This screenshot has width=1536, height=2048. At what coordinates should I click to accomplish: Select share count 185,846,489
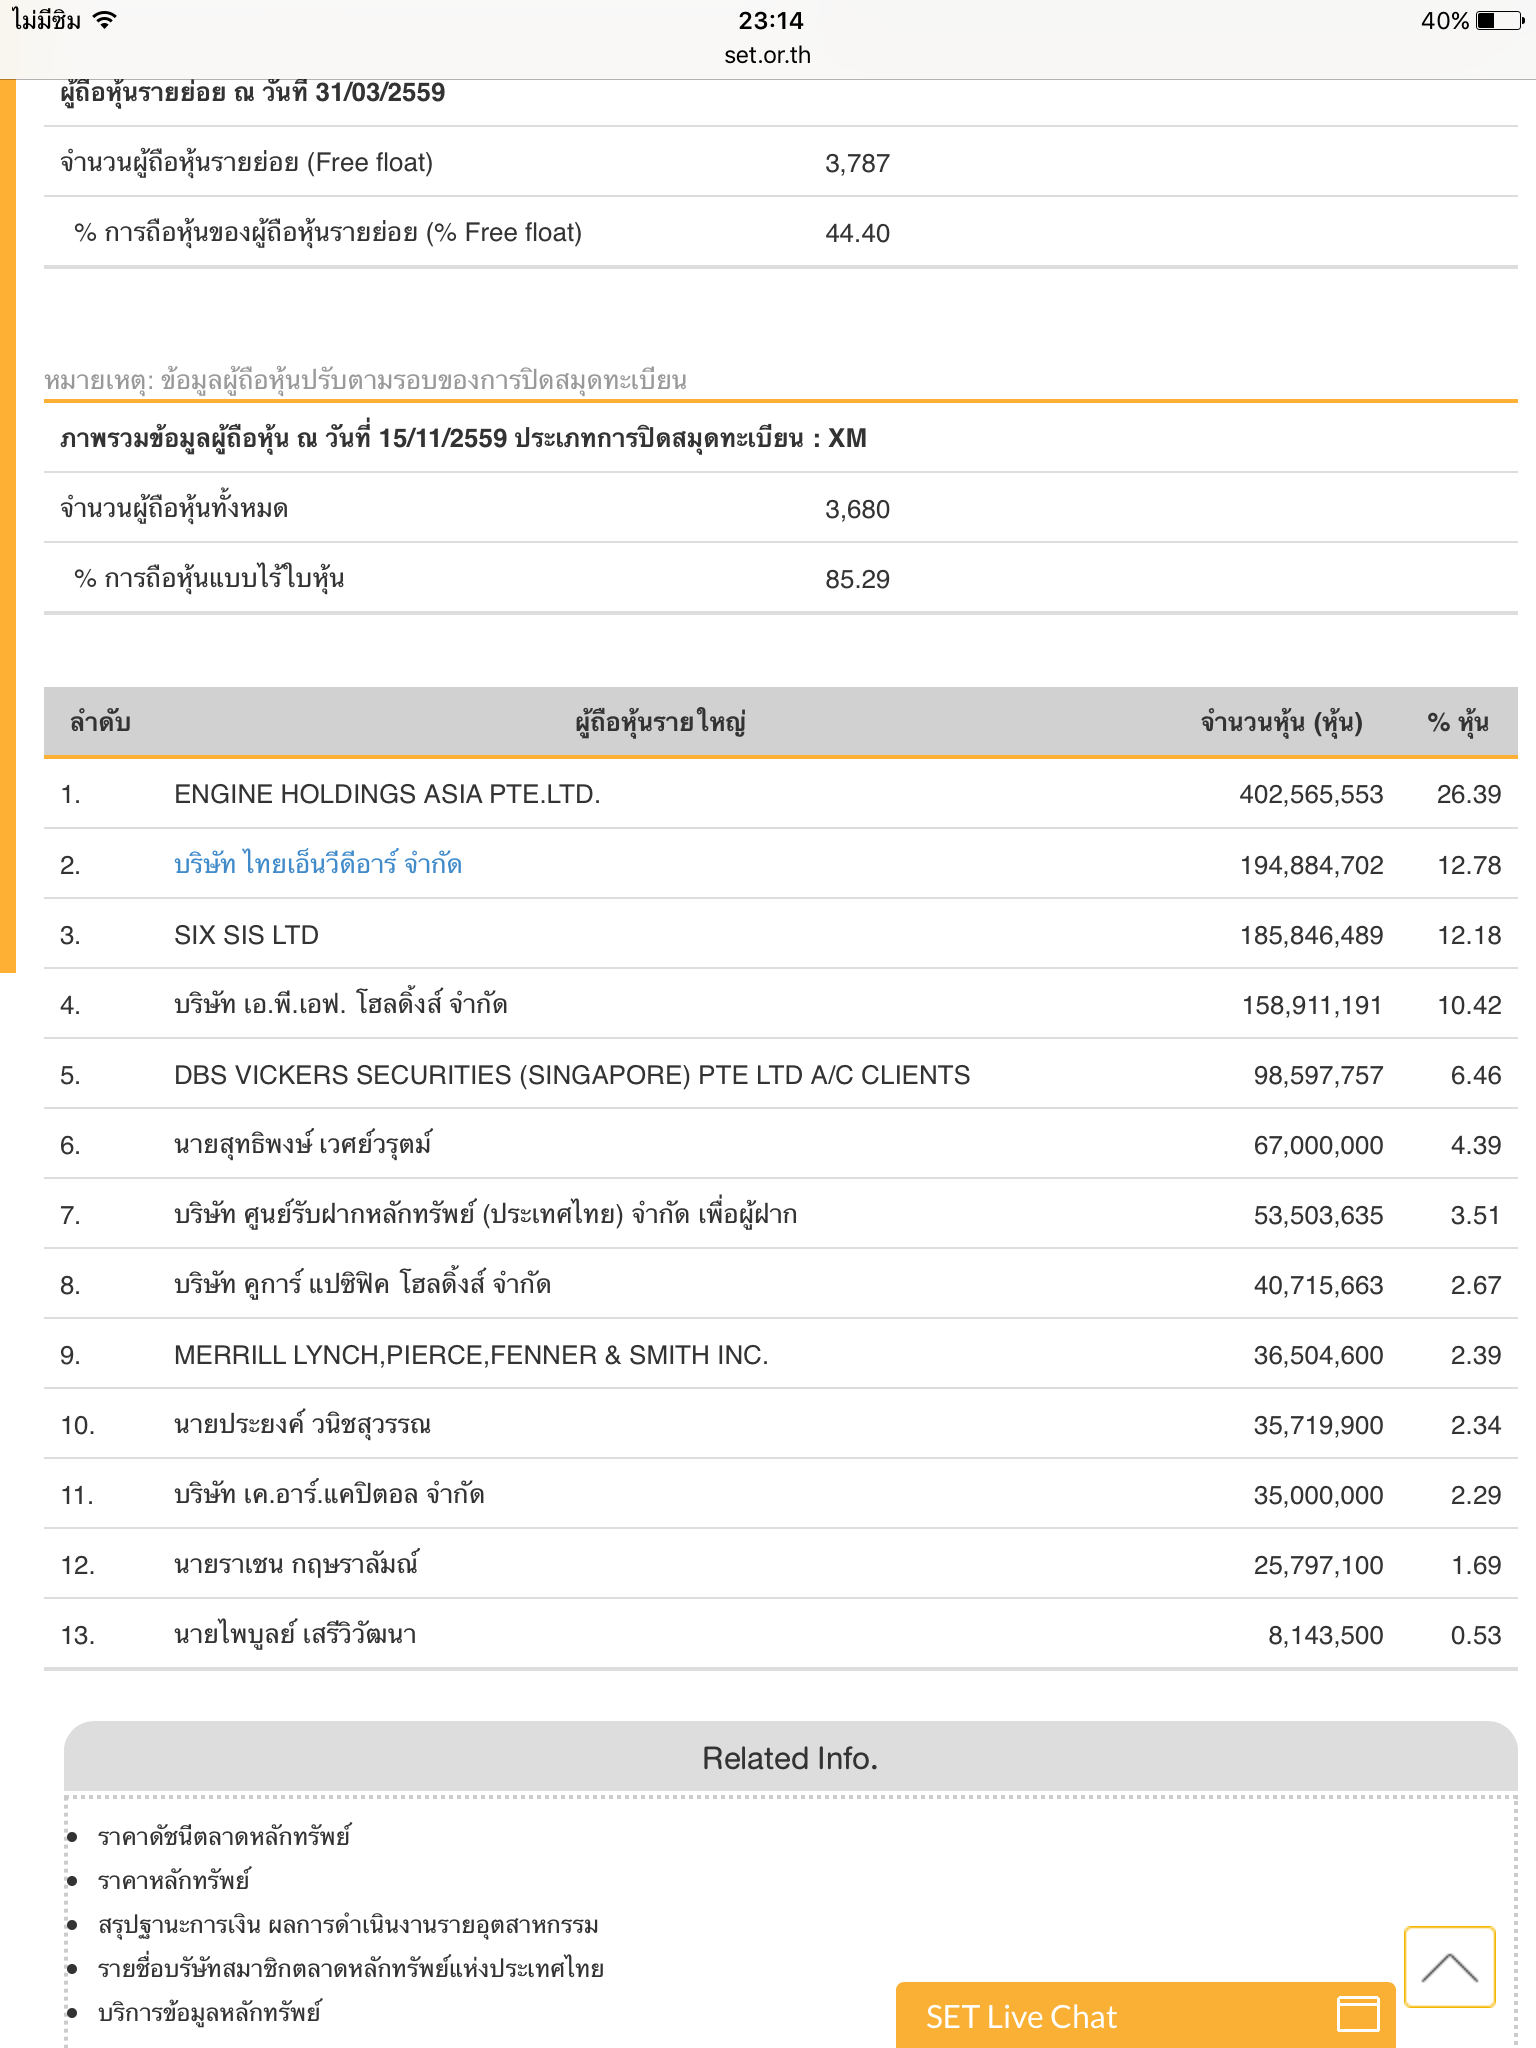[x=1311, y=935]
